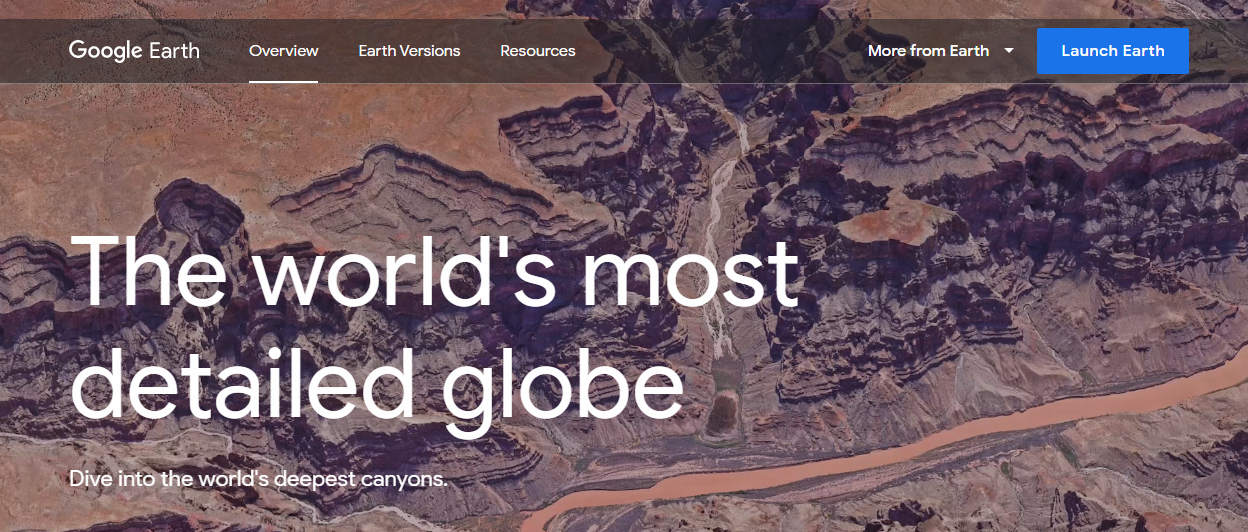This screenshot has height=532, width=1248.
Task: Click the blue Launch Earth button
Action: [x=1113, y=51]
